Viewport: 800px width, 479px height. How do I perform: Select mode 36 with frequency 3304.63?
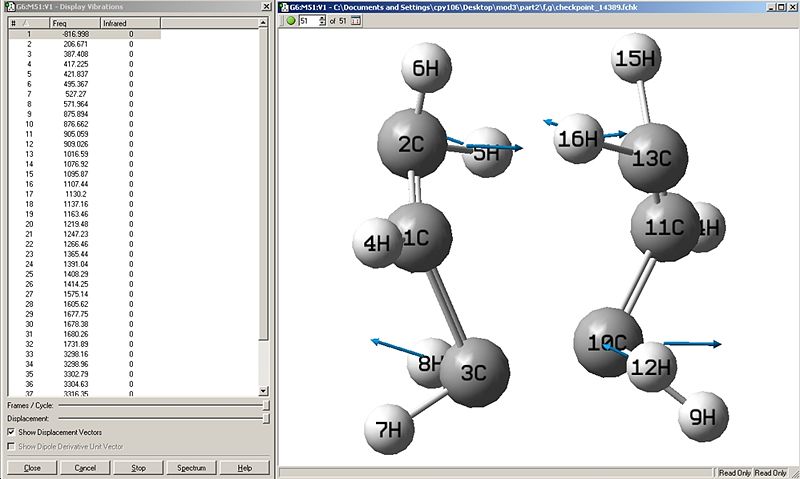tap(85, 384)
